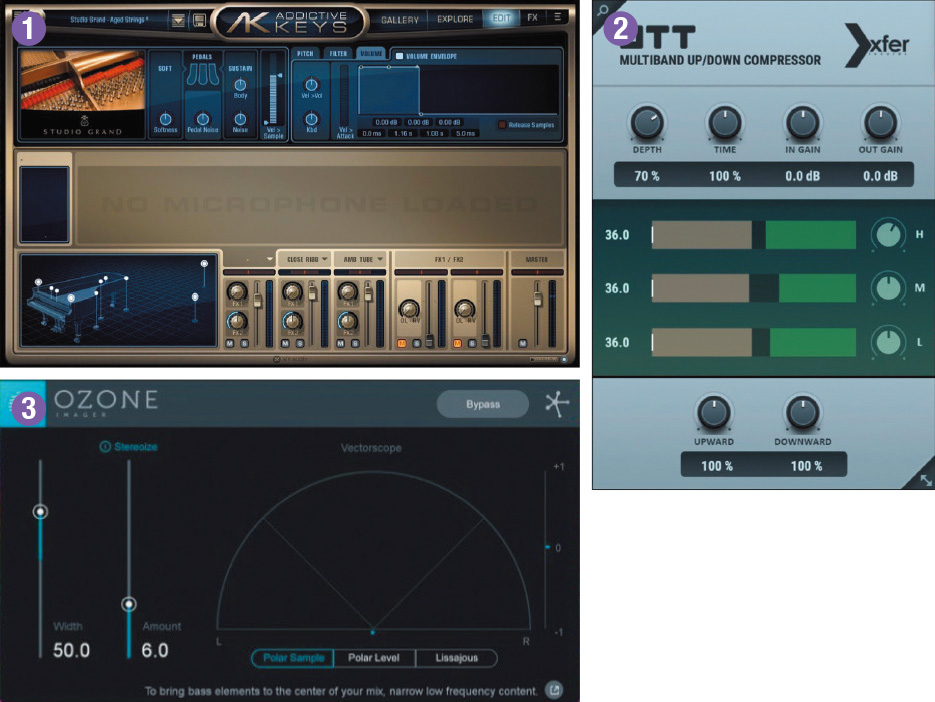This screenshot has width=935, height=702.
Task: Click the Noise knob under Sustain
Action: 240,119
